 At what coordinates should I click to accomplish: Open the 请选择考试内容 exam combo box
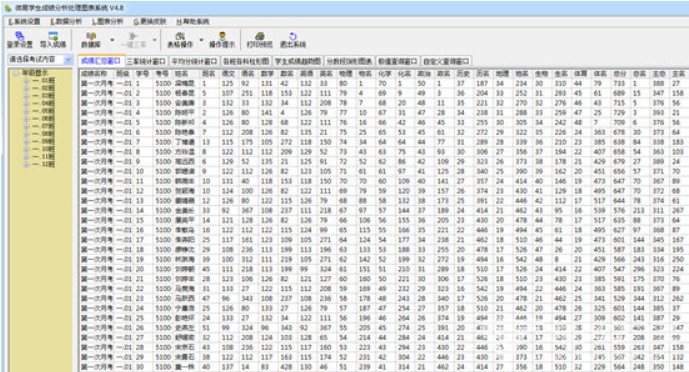click(40, 59)
